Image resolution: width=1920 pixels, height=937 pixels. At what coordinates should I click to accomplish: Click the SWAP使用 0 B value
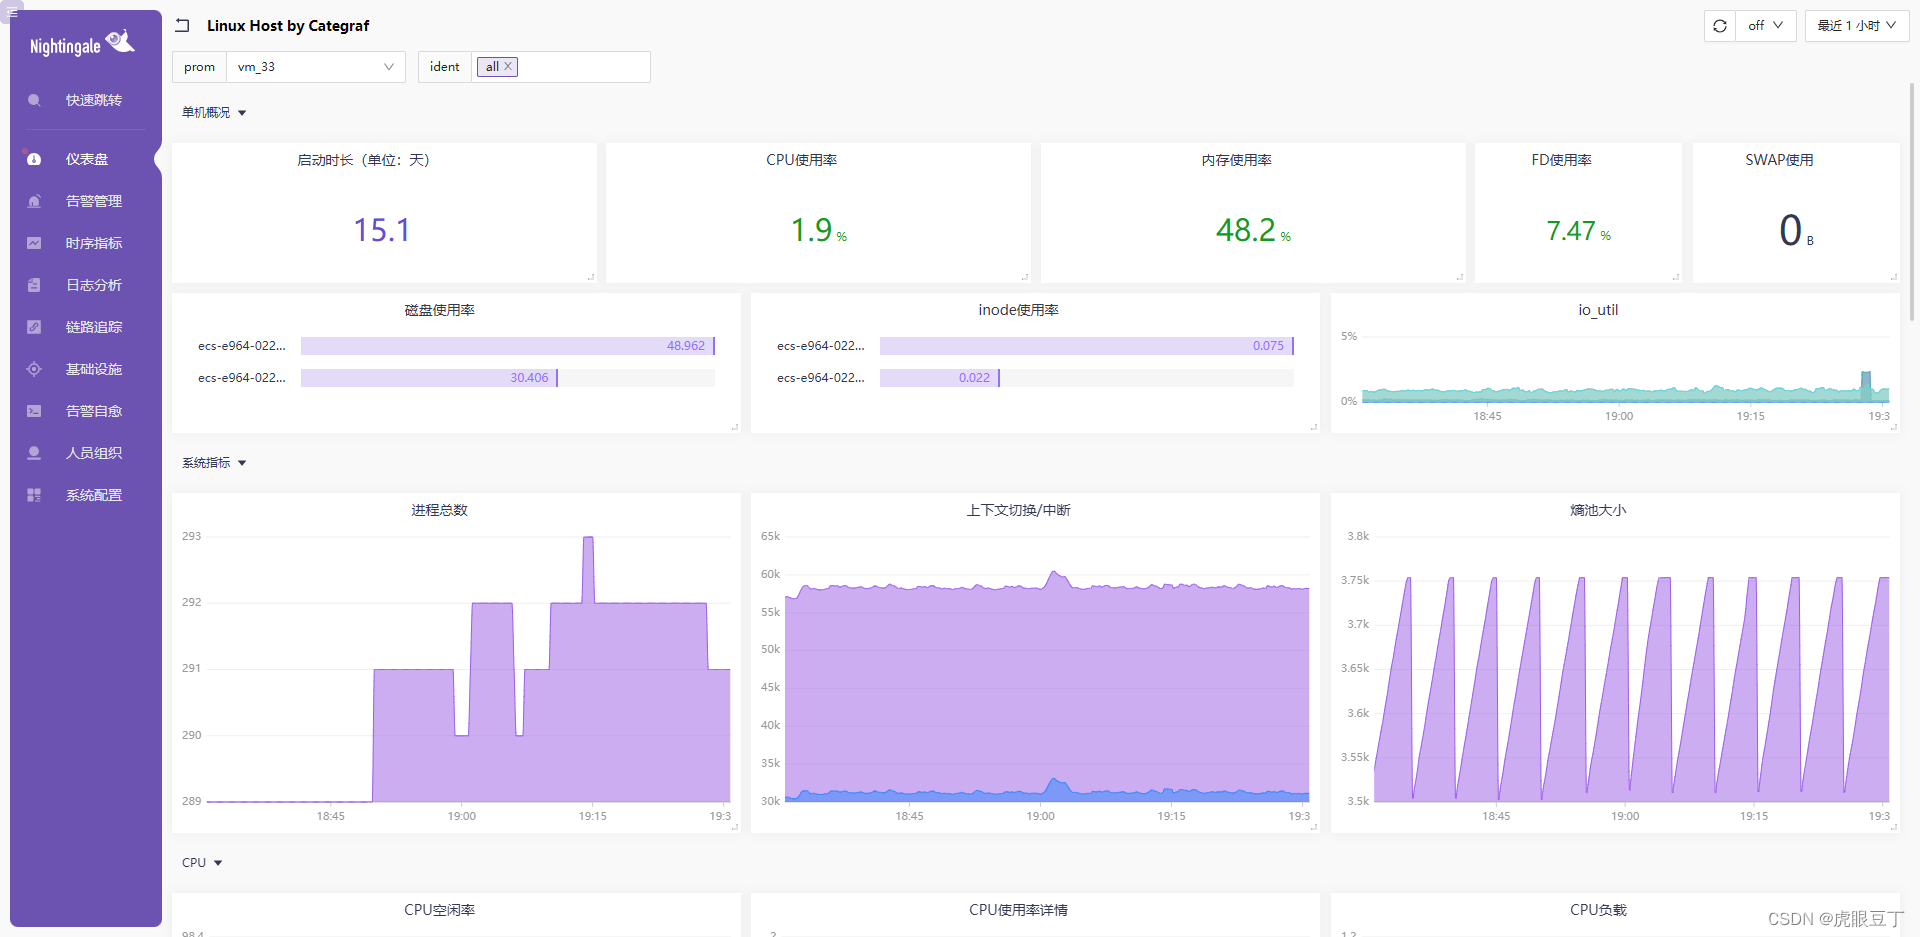tap(1796, 231)
